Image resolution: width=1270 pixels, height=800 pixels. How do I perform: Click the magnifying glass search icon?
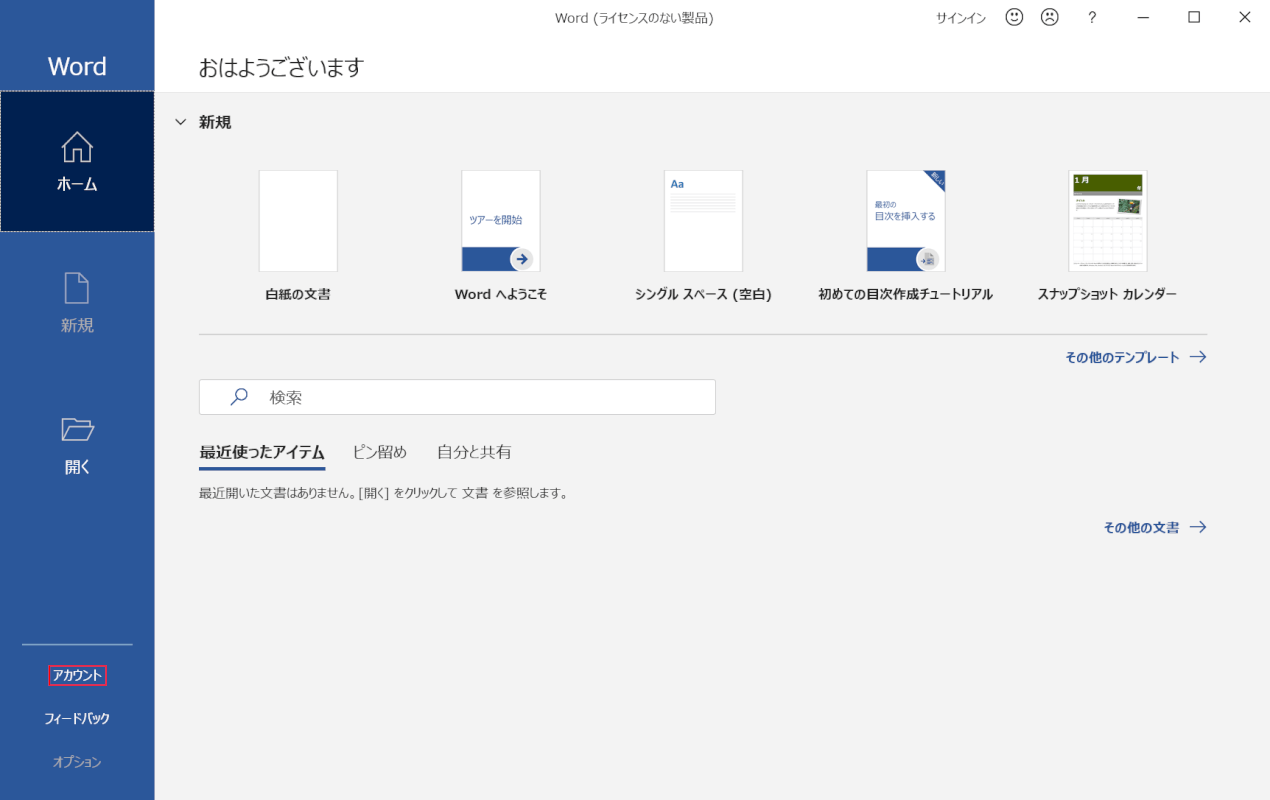point(239,397)
